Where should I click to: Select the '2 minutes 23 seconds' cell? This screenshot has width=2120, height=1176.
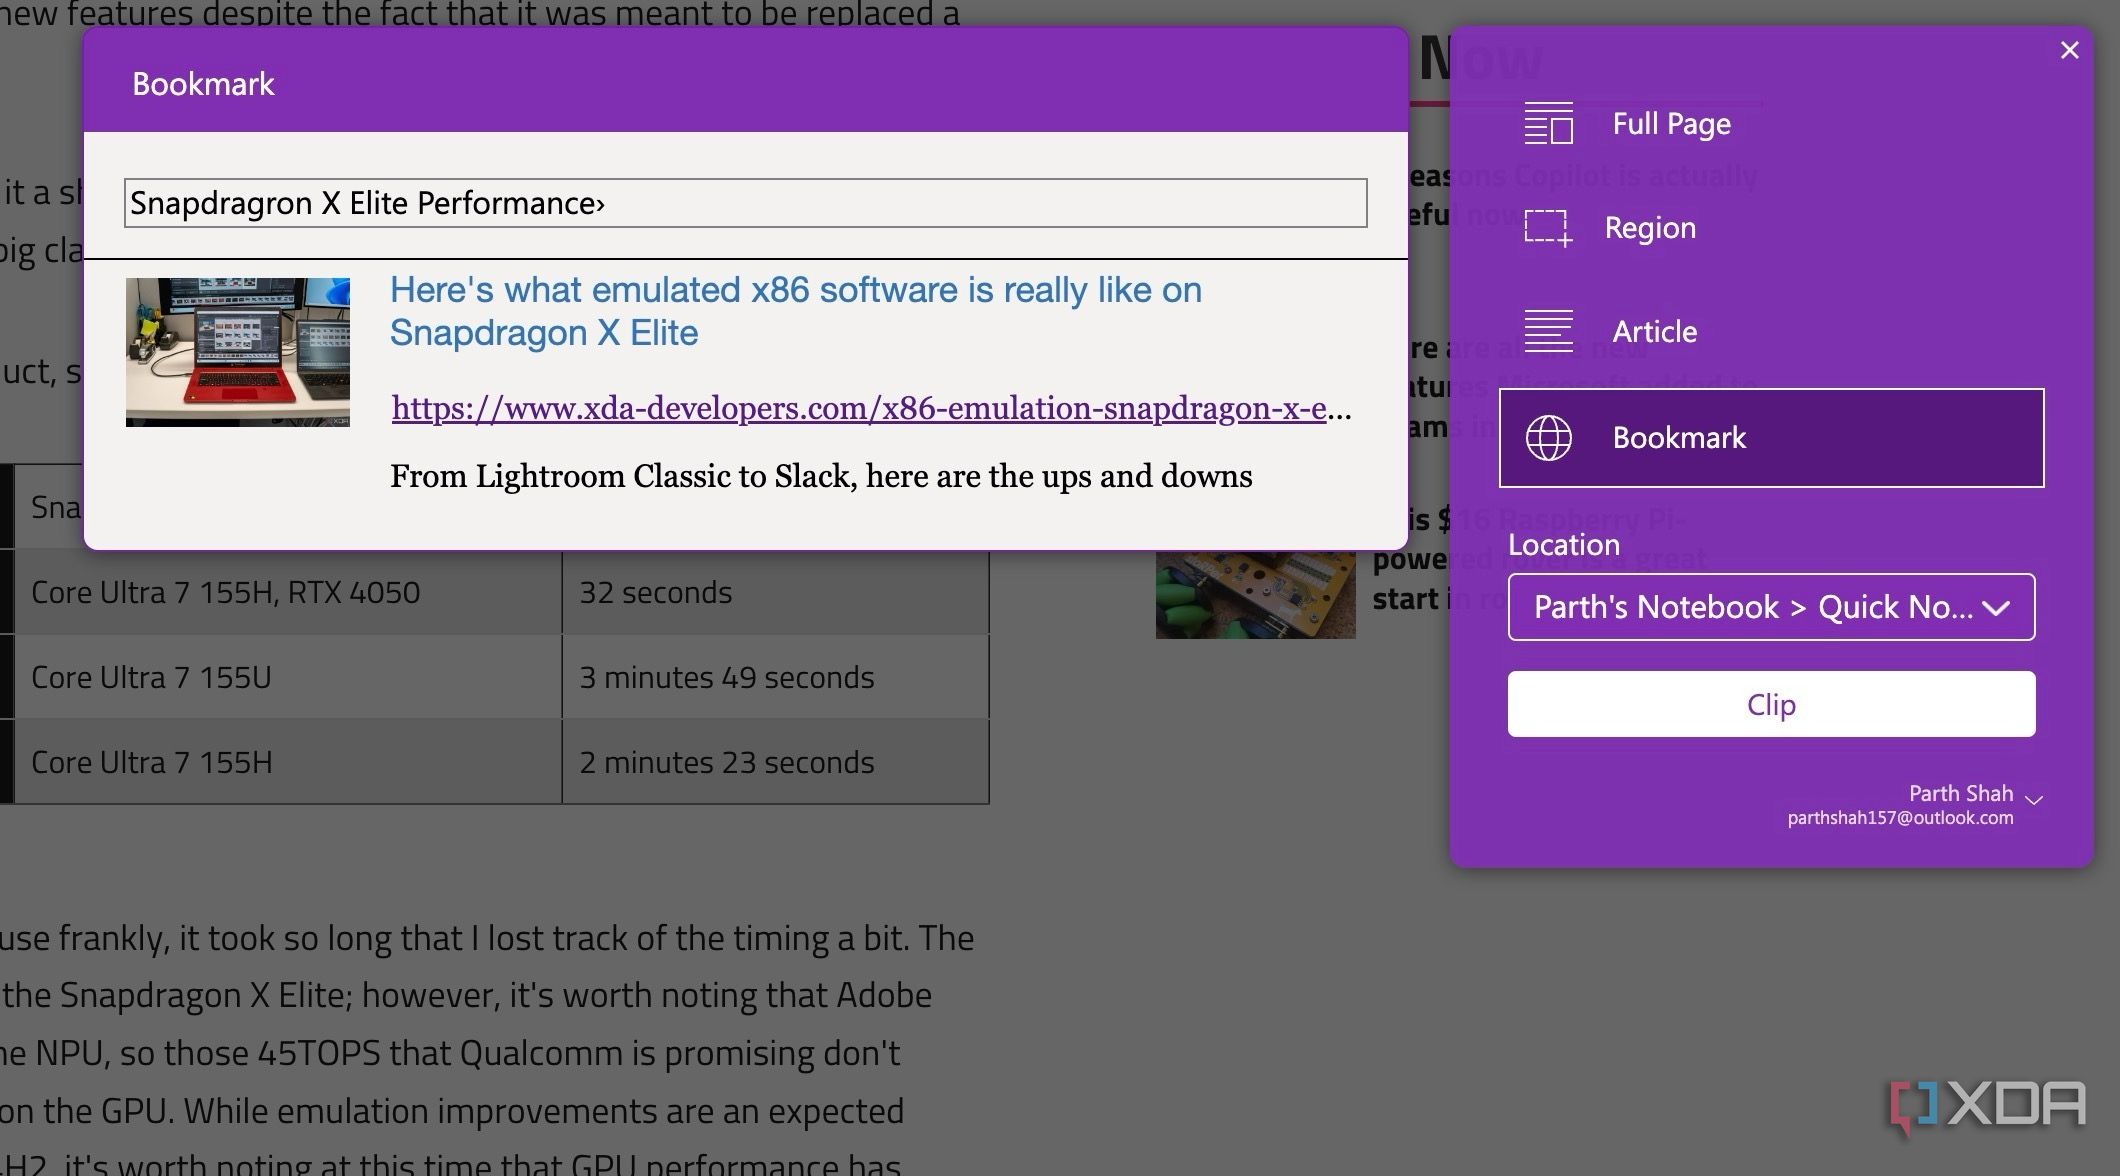click(775, 762)
